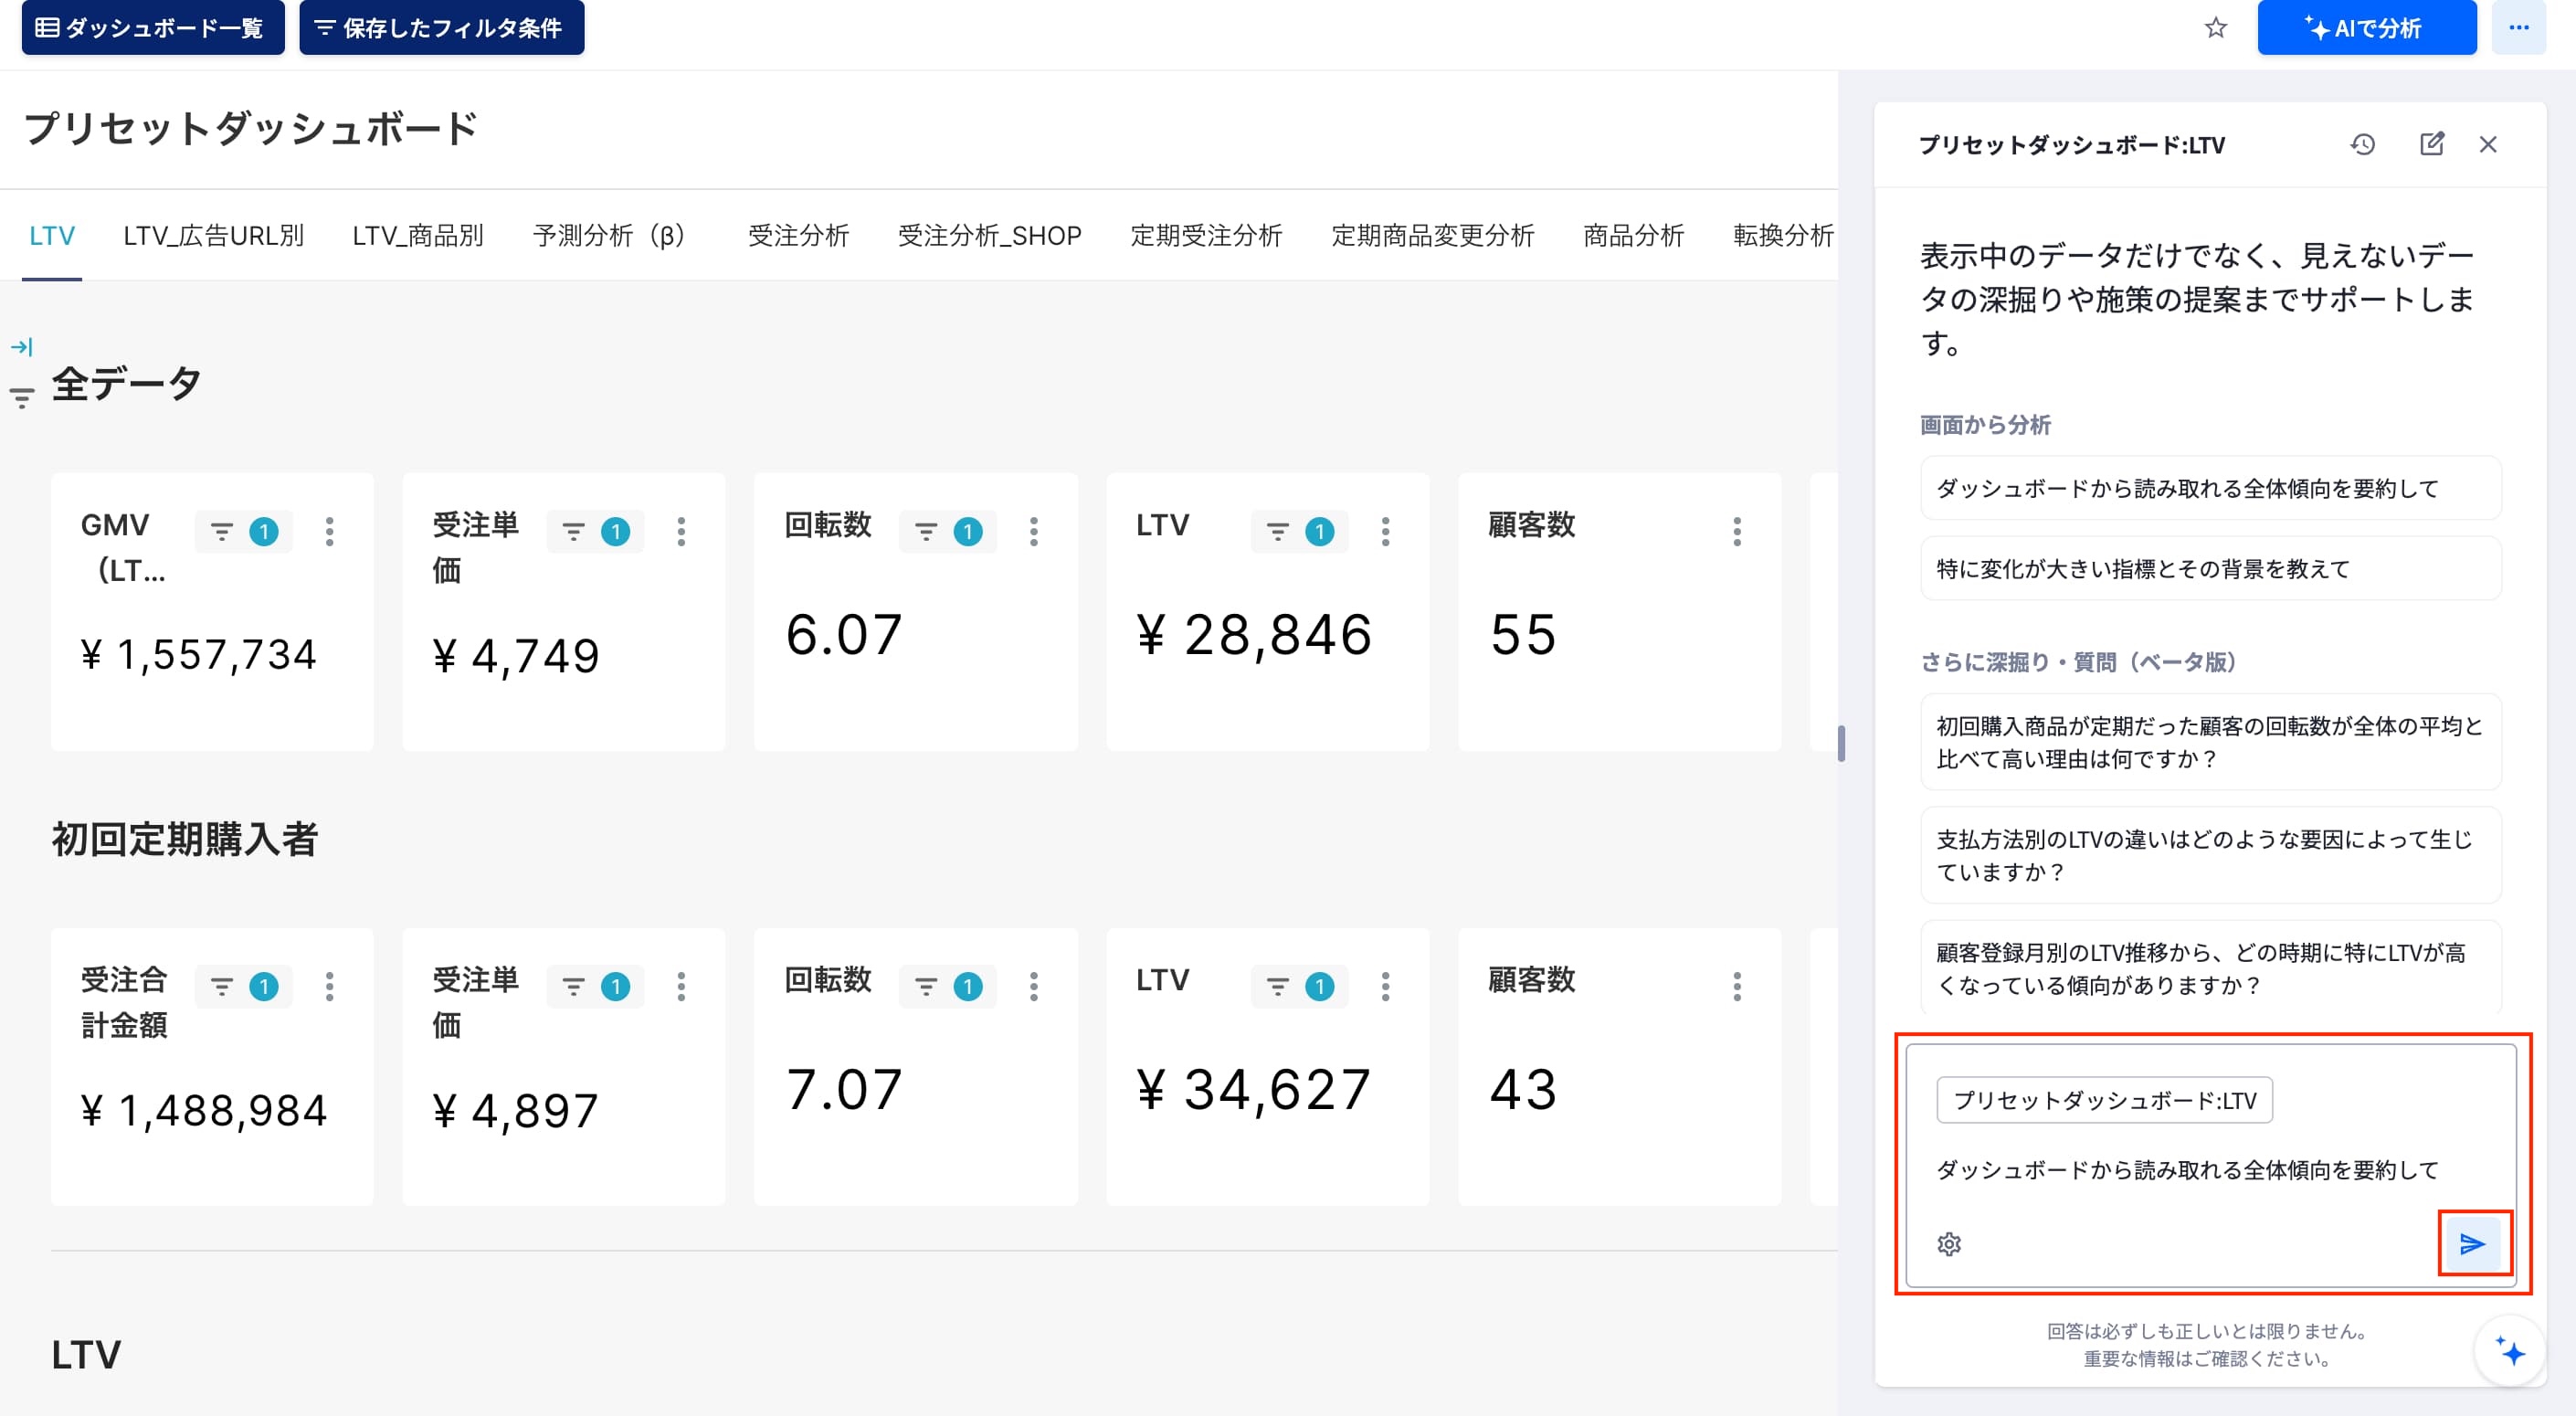Open filter on GMV card in 全データ

(x=243, y=531)
